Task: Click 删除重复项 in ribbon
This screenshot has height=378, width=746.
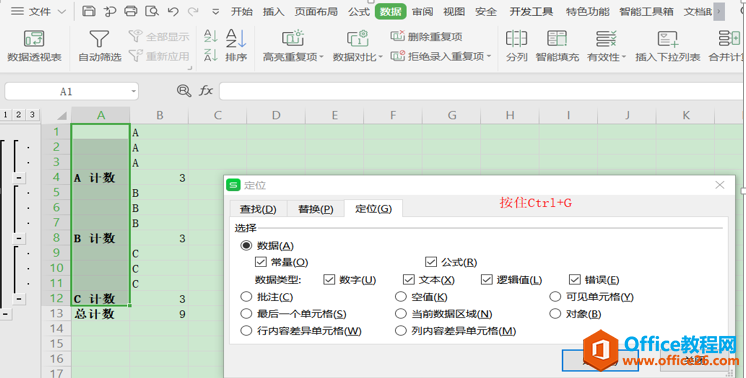Action: pyautogui.click(x=426, y=36)
